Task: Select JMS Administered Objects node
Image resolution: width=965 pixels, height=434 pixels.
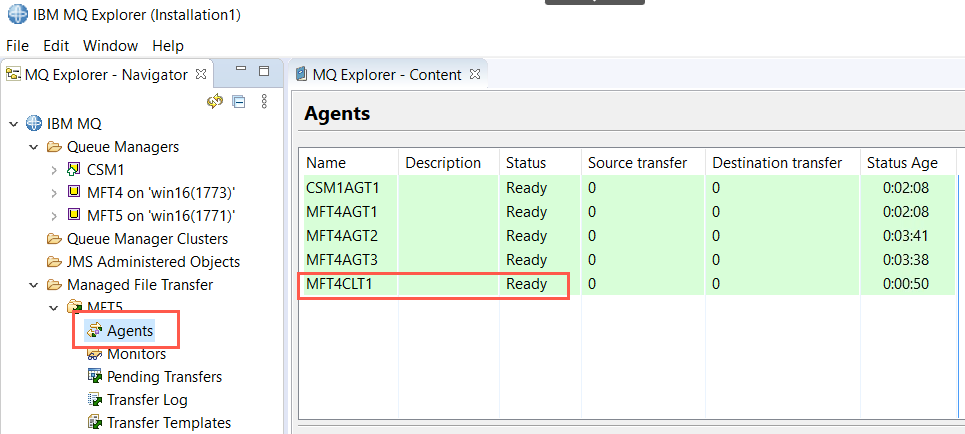Action: (x=153, y=262)
